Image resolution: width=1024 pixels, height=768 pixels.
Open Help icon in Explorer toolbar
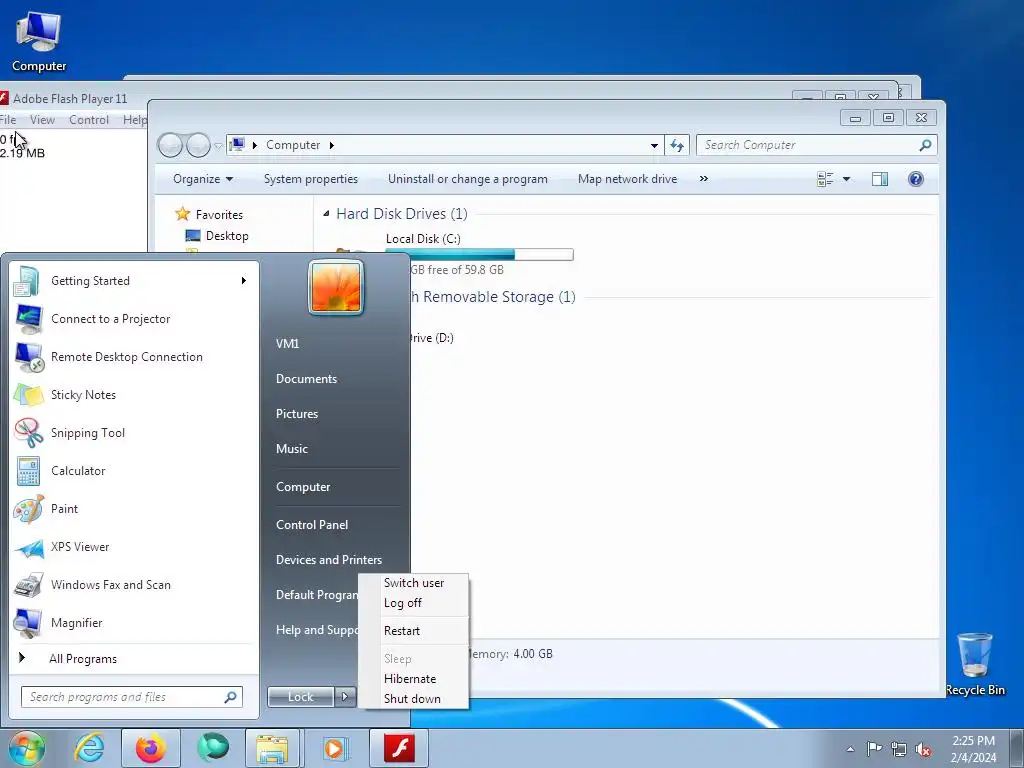coord(916,179)
